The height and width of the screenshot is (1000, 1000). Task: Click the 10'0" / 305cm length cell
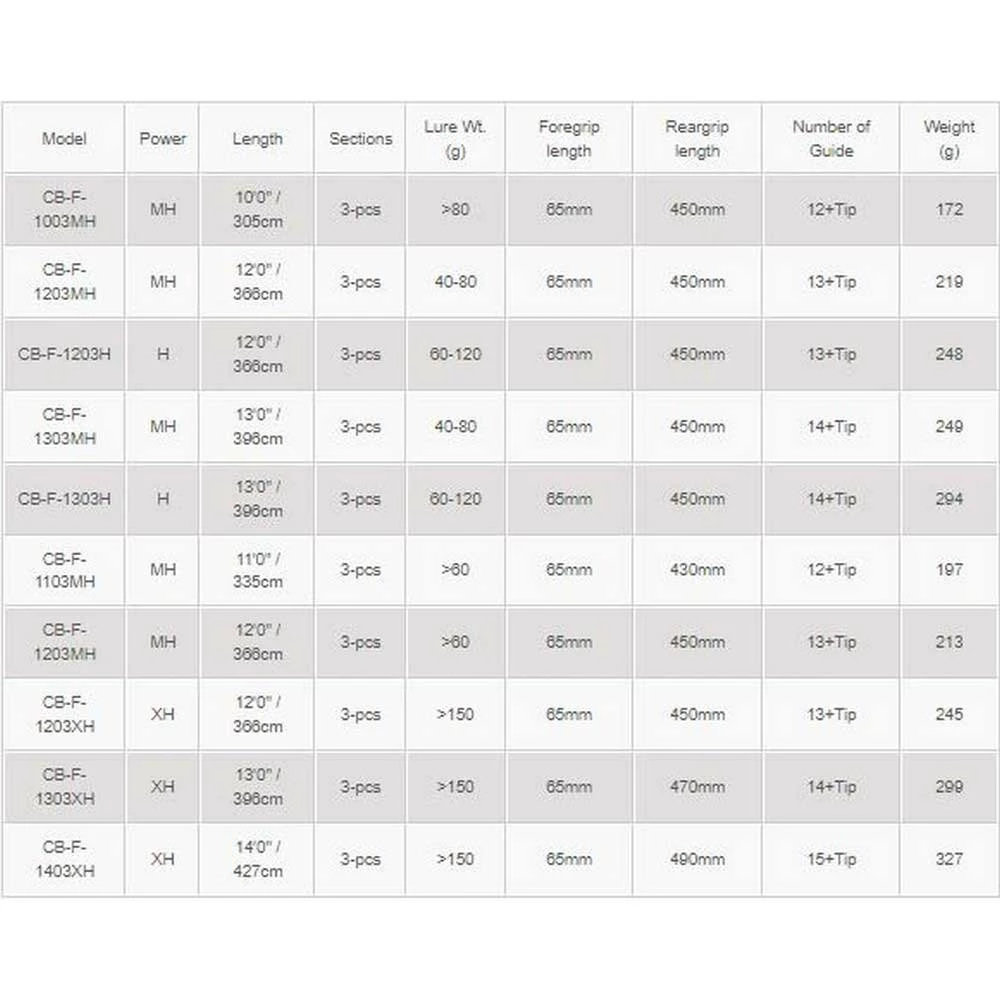257,210
